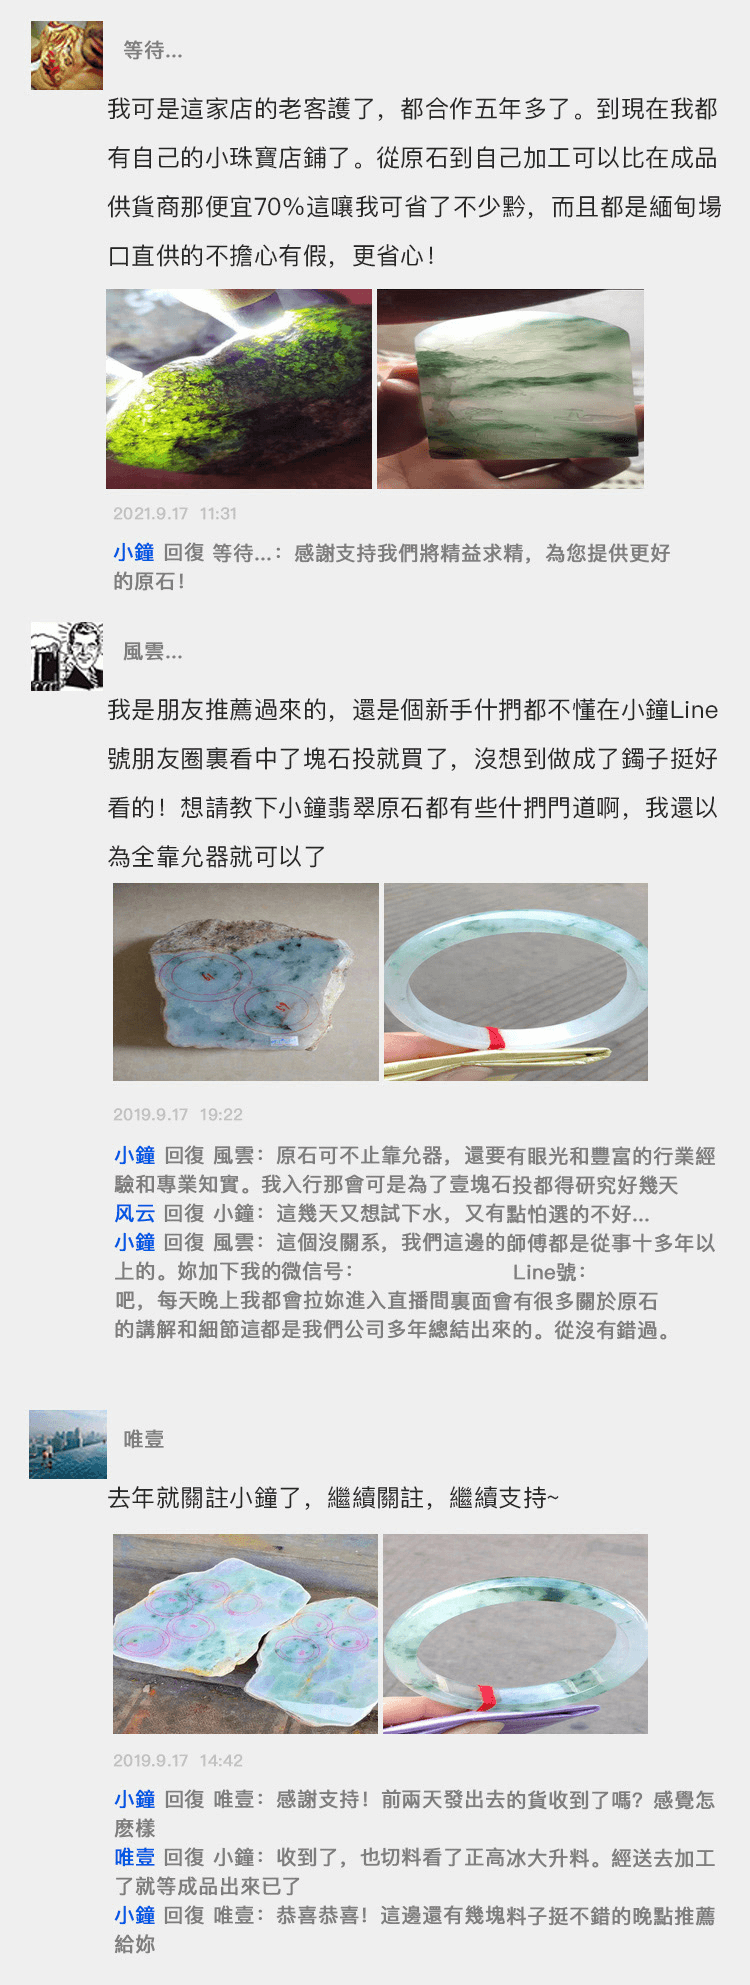
Task: Open jade bangle photo in 唯壹 post
Action: [x=516, y=1634]
